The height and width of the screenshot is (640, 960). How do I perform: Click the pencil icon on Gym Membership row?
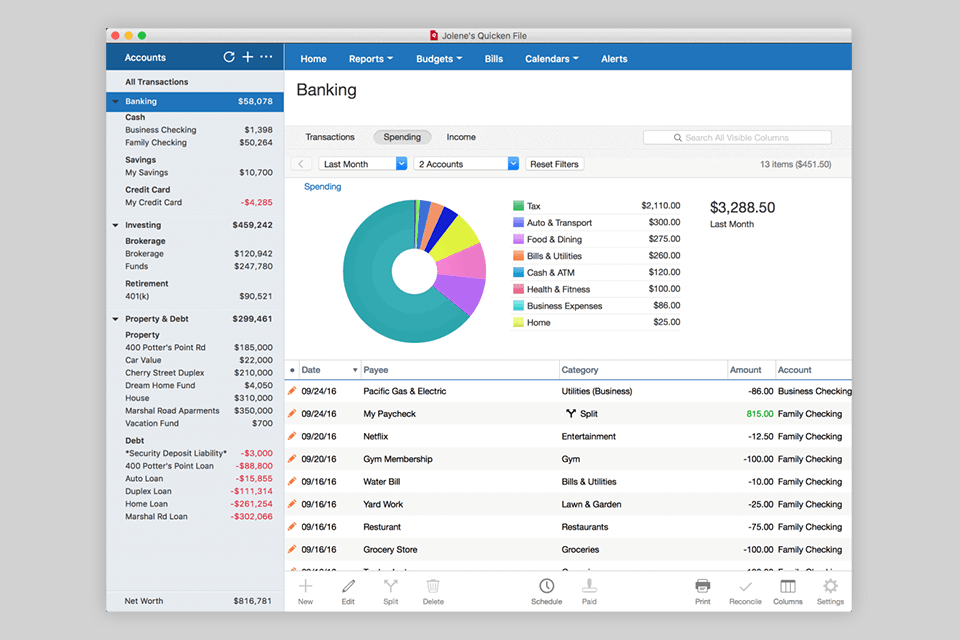click(292, 459)
